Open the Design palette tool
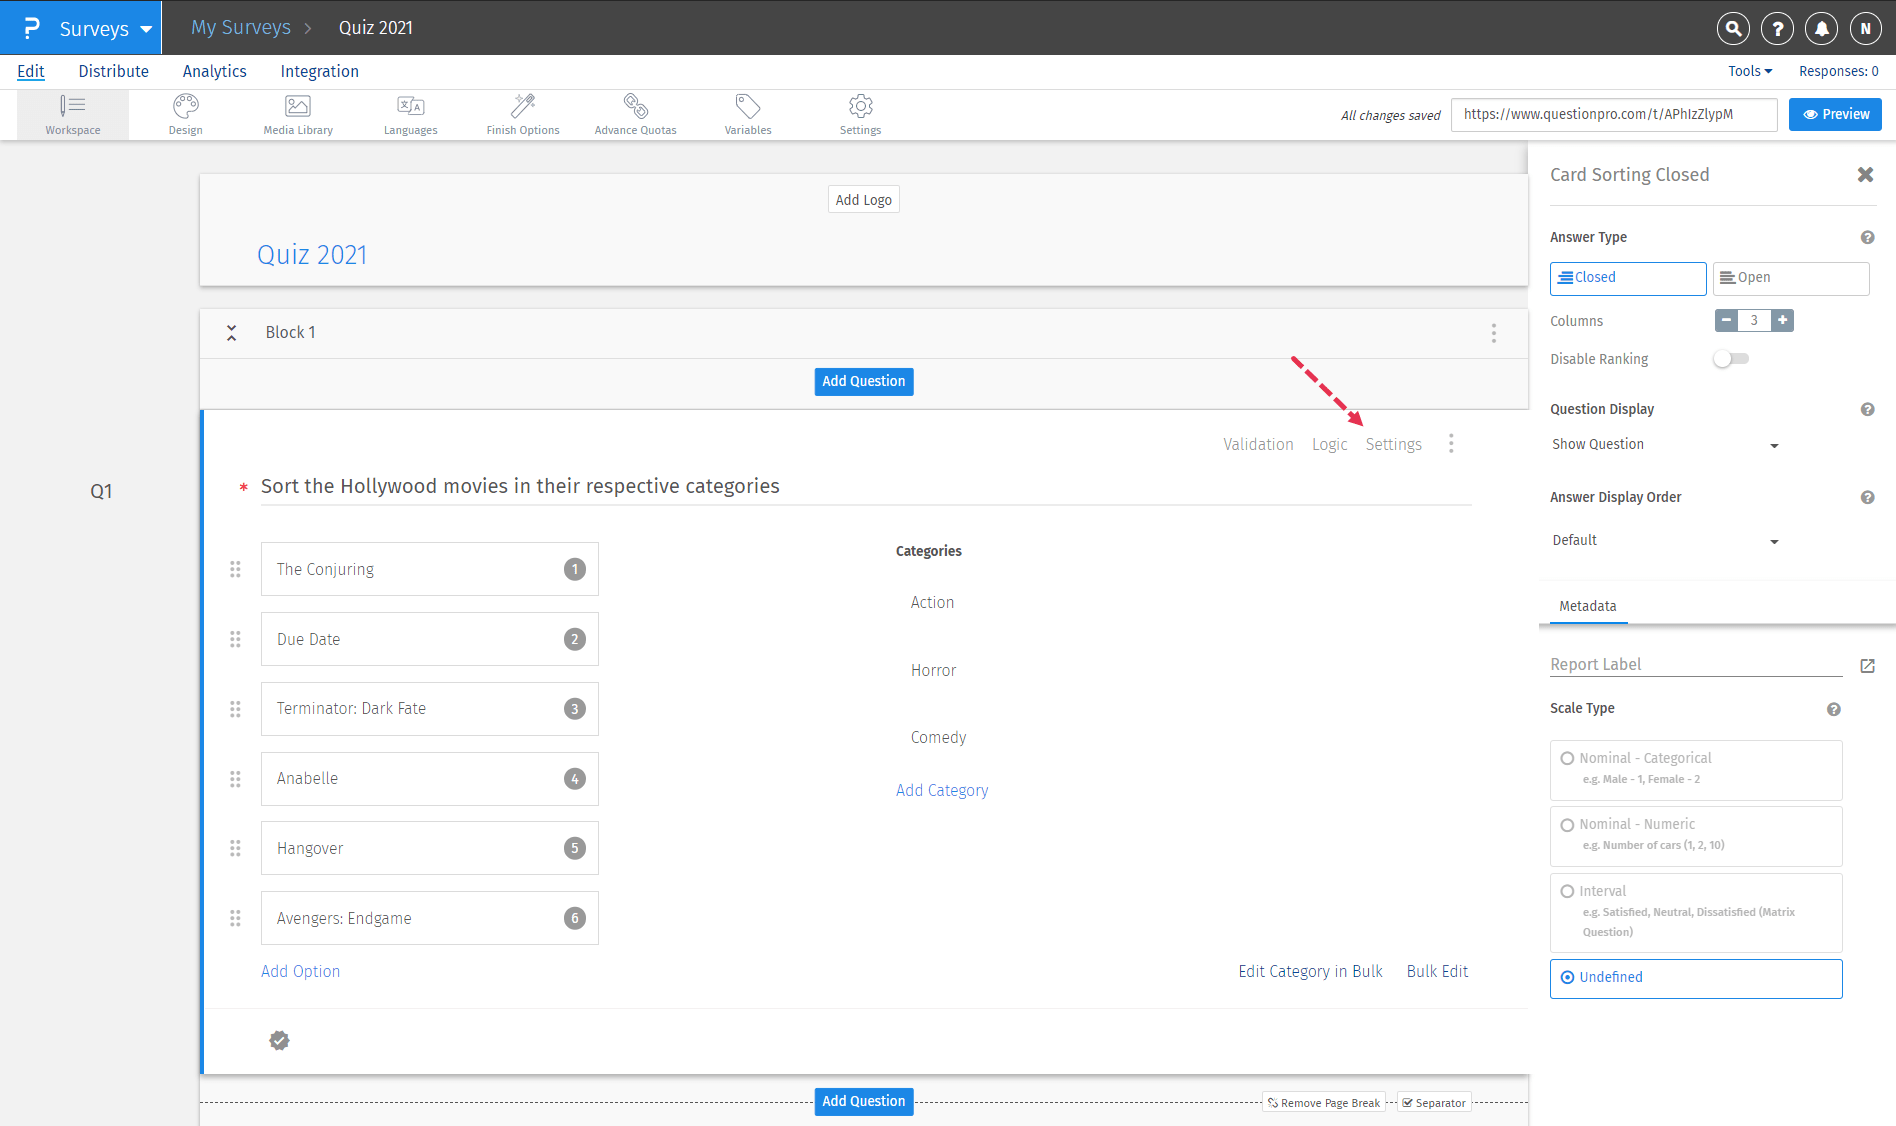1896x1126 pixels. click(x=185, y=114)
